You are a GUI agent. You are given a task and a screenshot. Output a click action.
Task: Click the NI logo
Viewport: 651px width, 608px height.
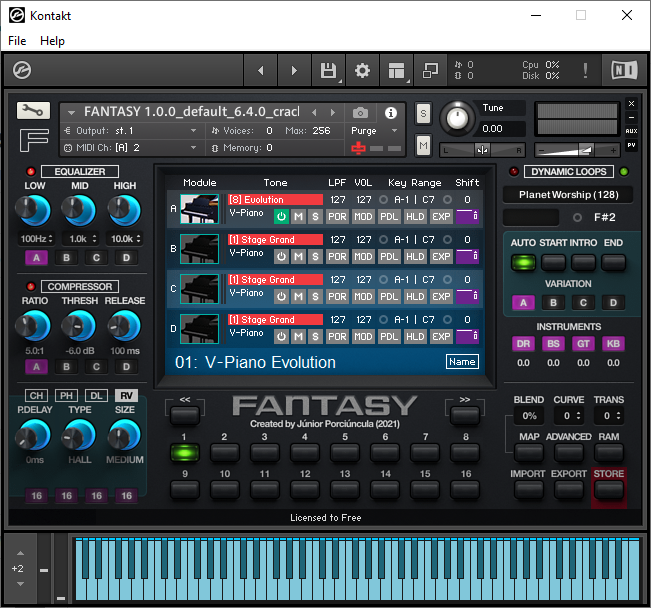624,70
